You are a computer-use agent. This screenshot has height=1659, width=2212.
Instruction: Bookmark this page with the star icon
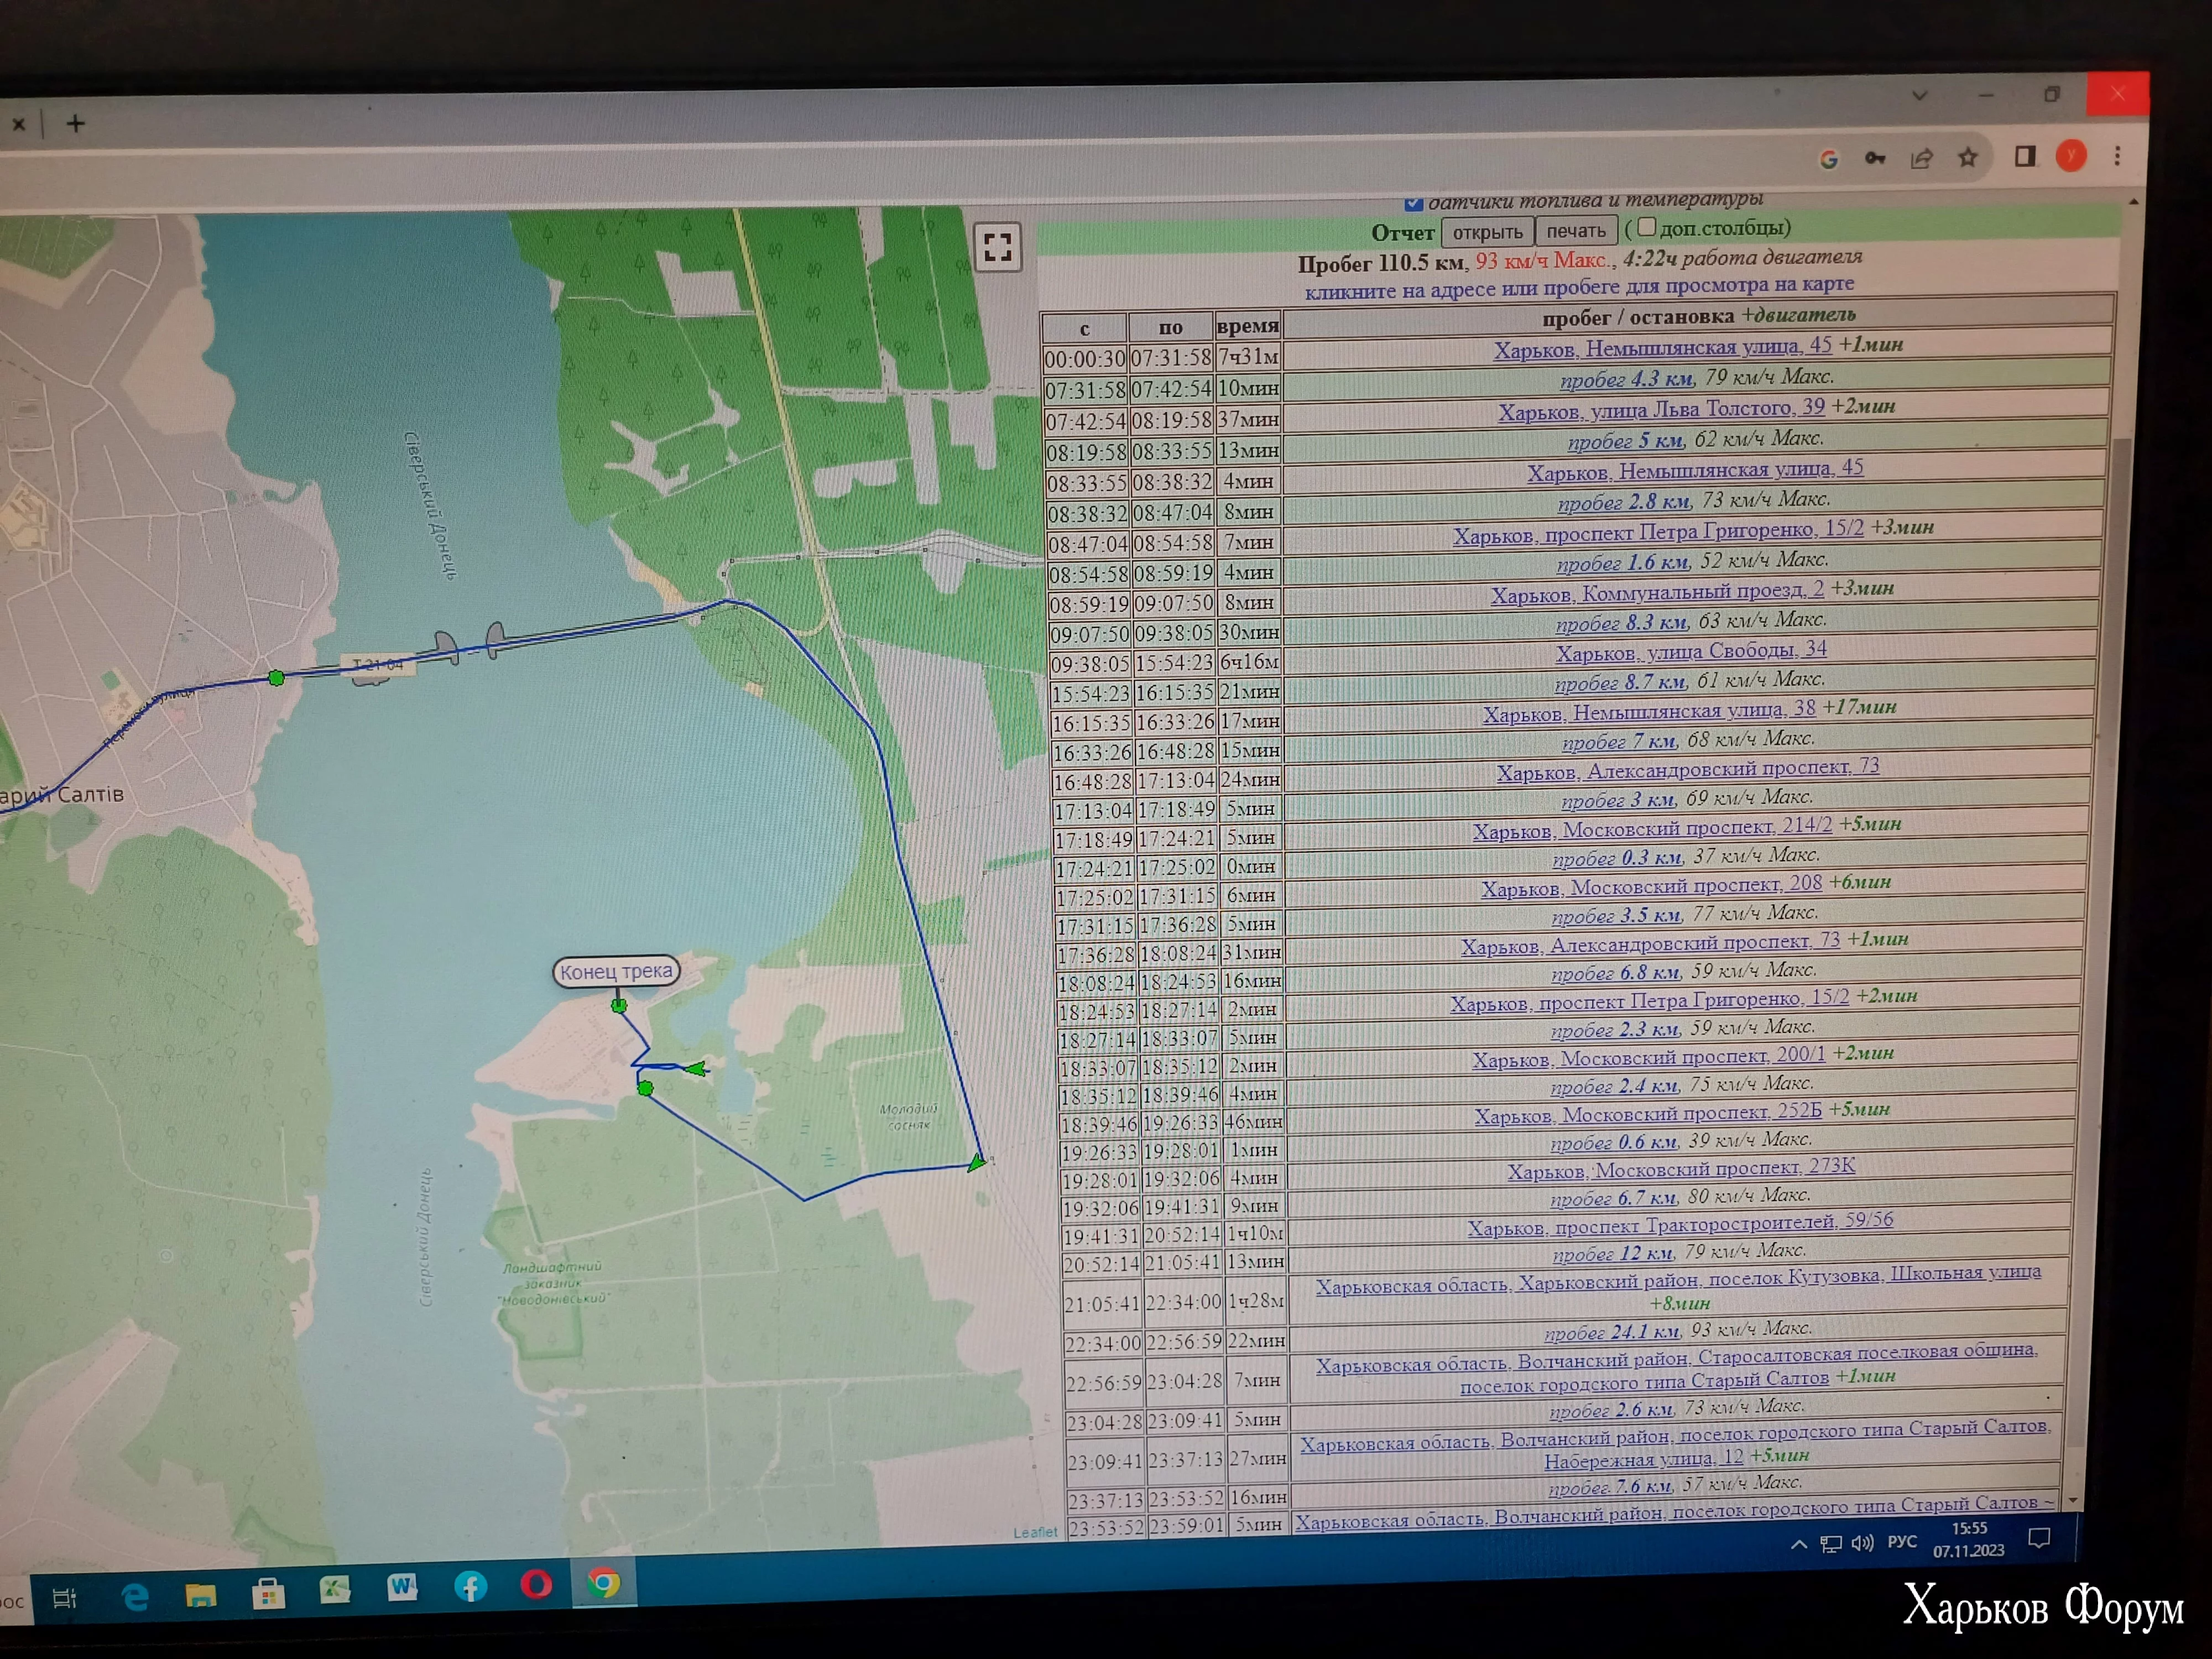[1968, 157]
